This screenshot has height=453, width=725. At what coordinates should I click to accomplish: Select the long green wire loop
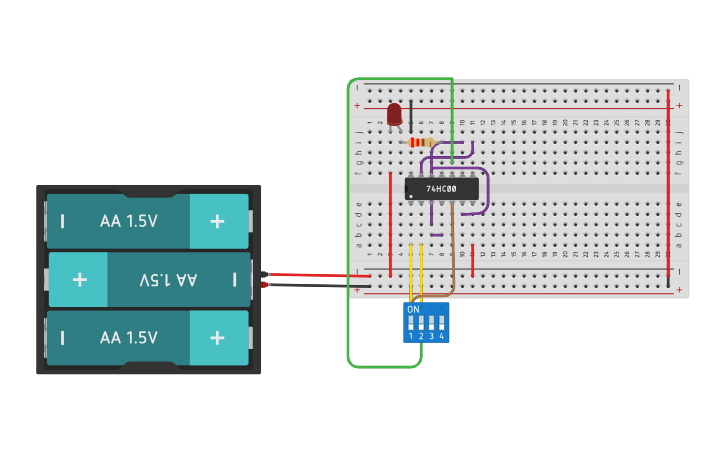pos(348,222)
